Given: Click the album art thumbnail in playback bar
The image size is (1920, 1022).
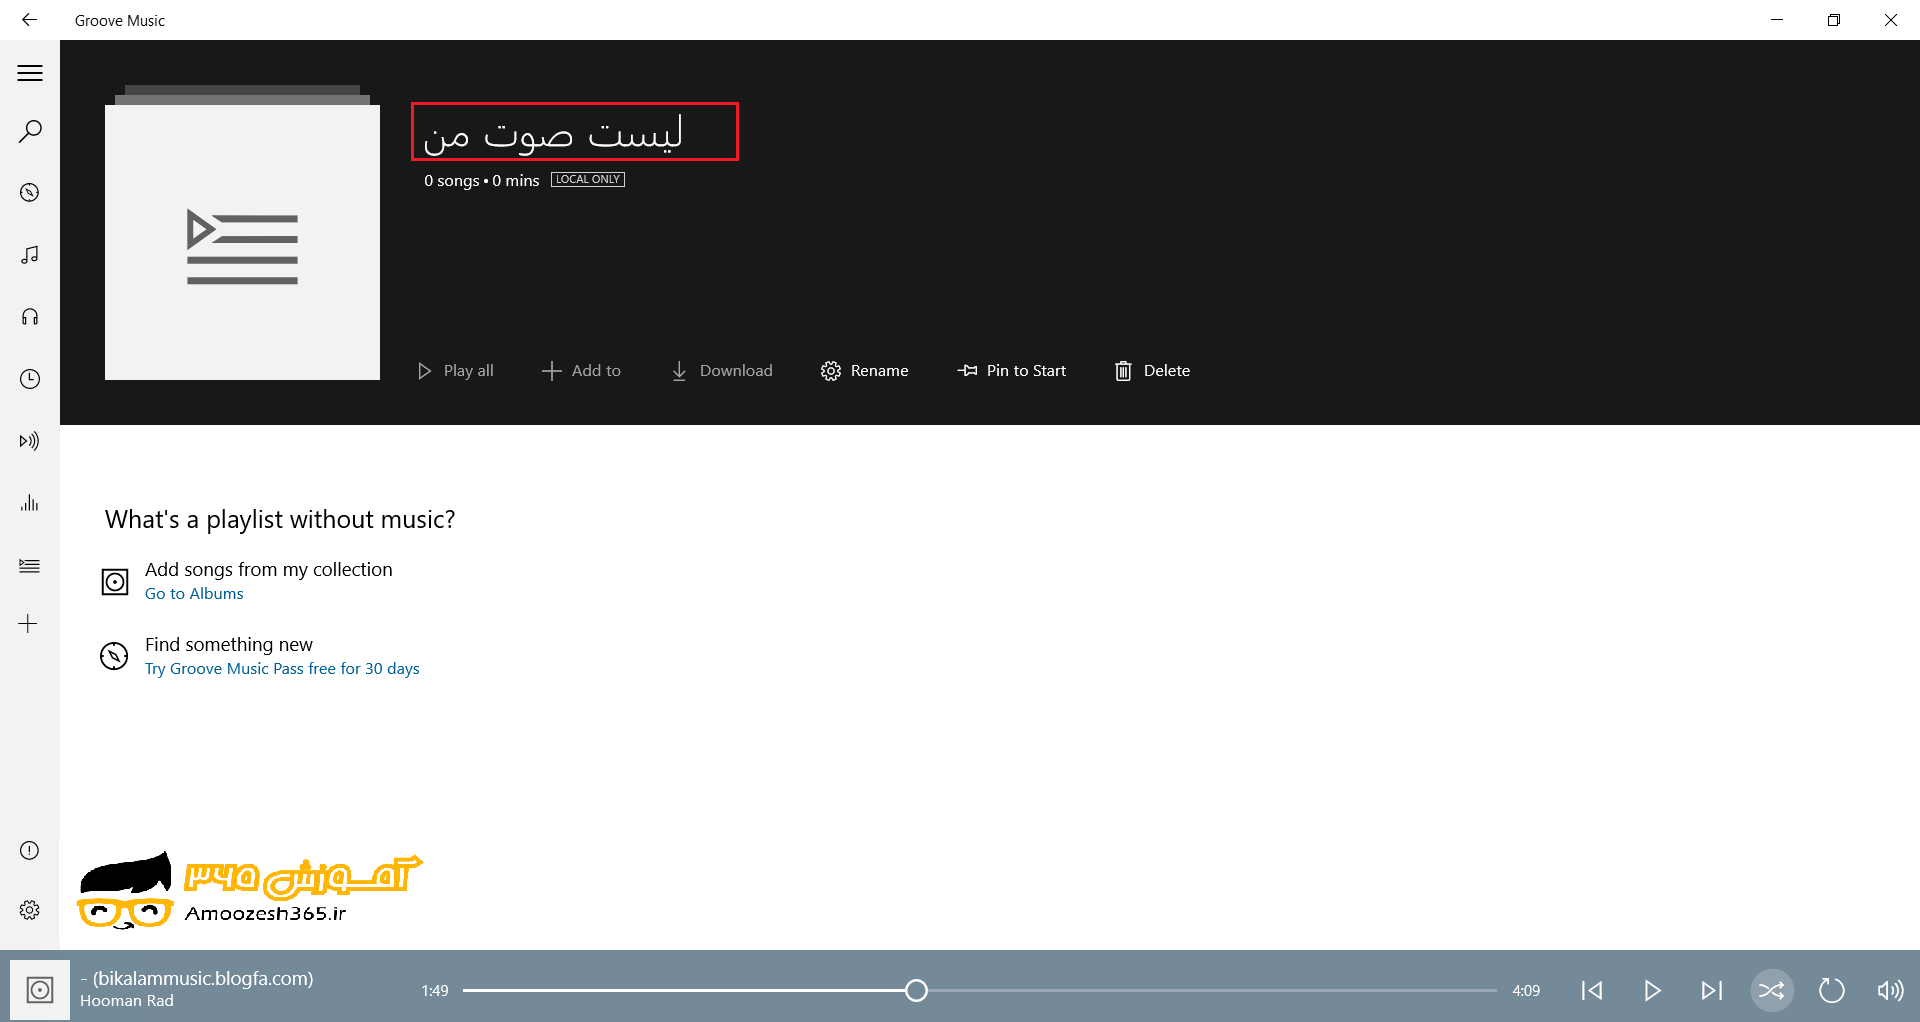Looking at the screenshot, I should [39, 990].
